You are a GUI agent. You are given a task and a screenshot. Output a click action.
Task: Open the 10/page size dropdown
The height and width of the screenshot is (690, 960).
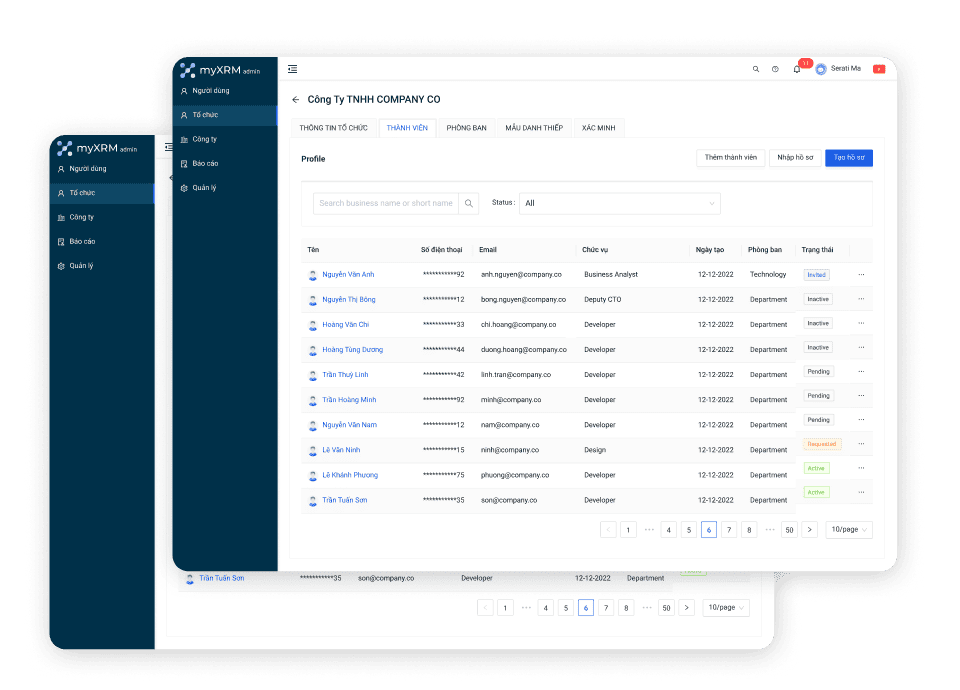click(849, 530)
